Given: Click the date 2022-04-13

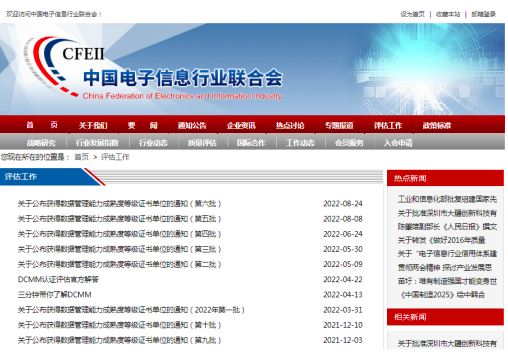Looking at the screenshot, I should (x=343, y=295).
